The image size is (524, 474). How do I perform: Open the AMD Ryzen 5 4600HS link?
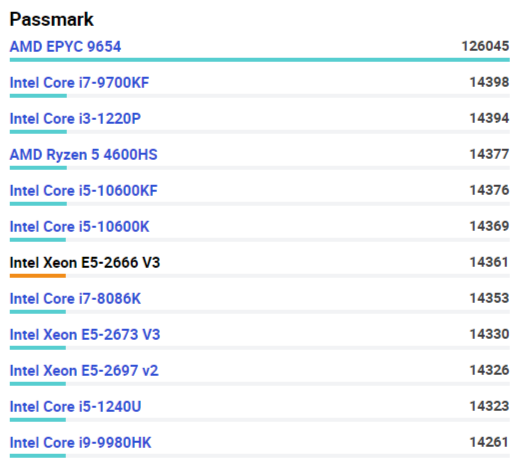coord(84,155)
